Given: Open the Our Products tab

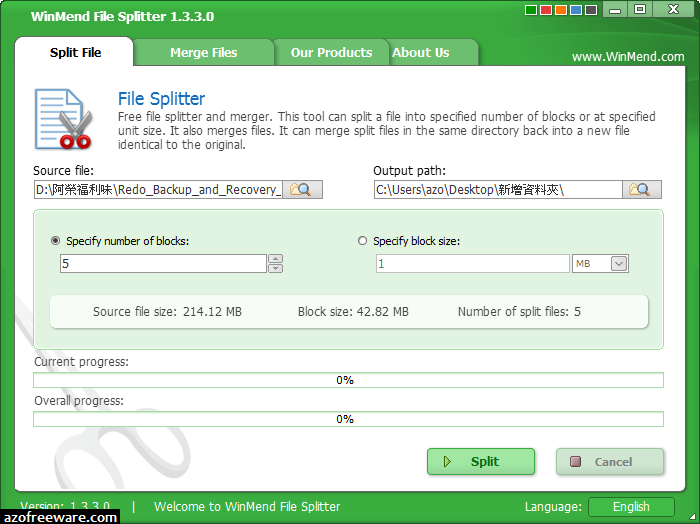Looking at the screenshot, I should click(x=331, y=53).
